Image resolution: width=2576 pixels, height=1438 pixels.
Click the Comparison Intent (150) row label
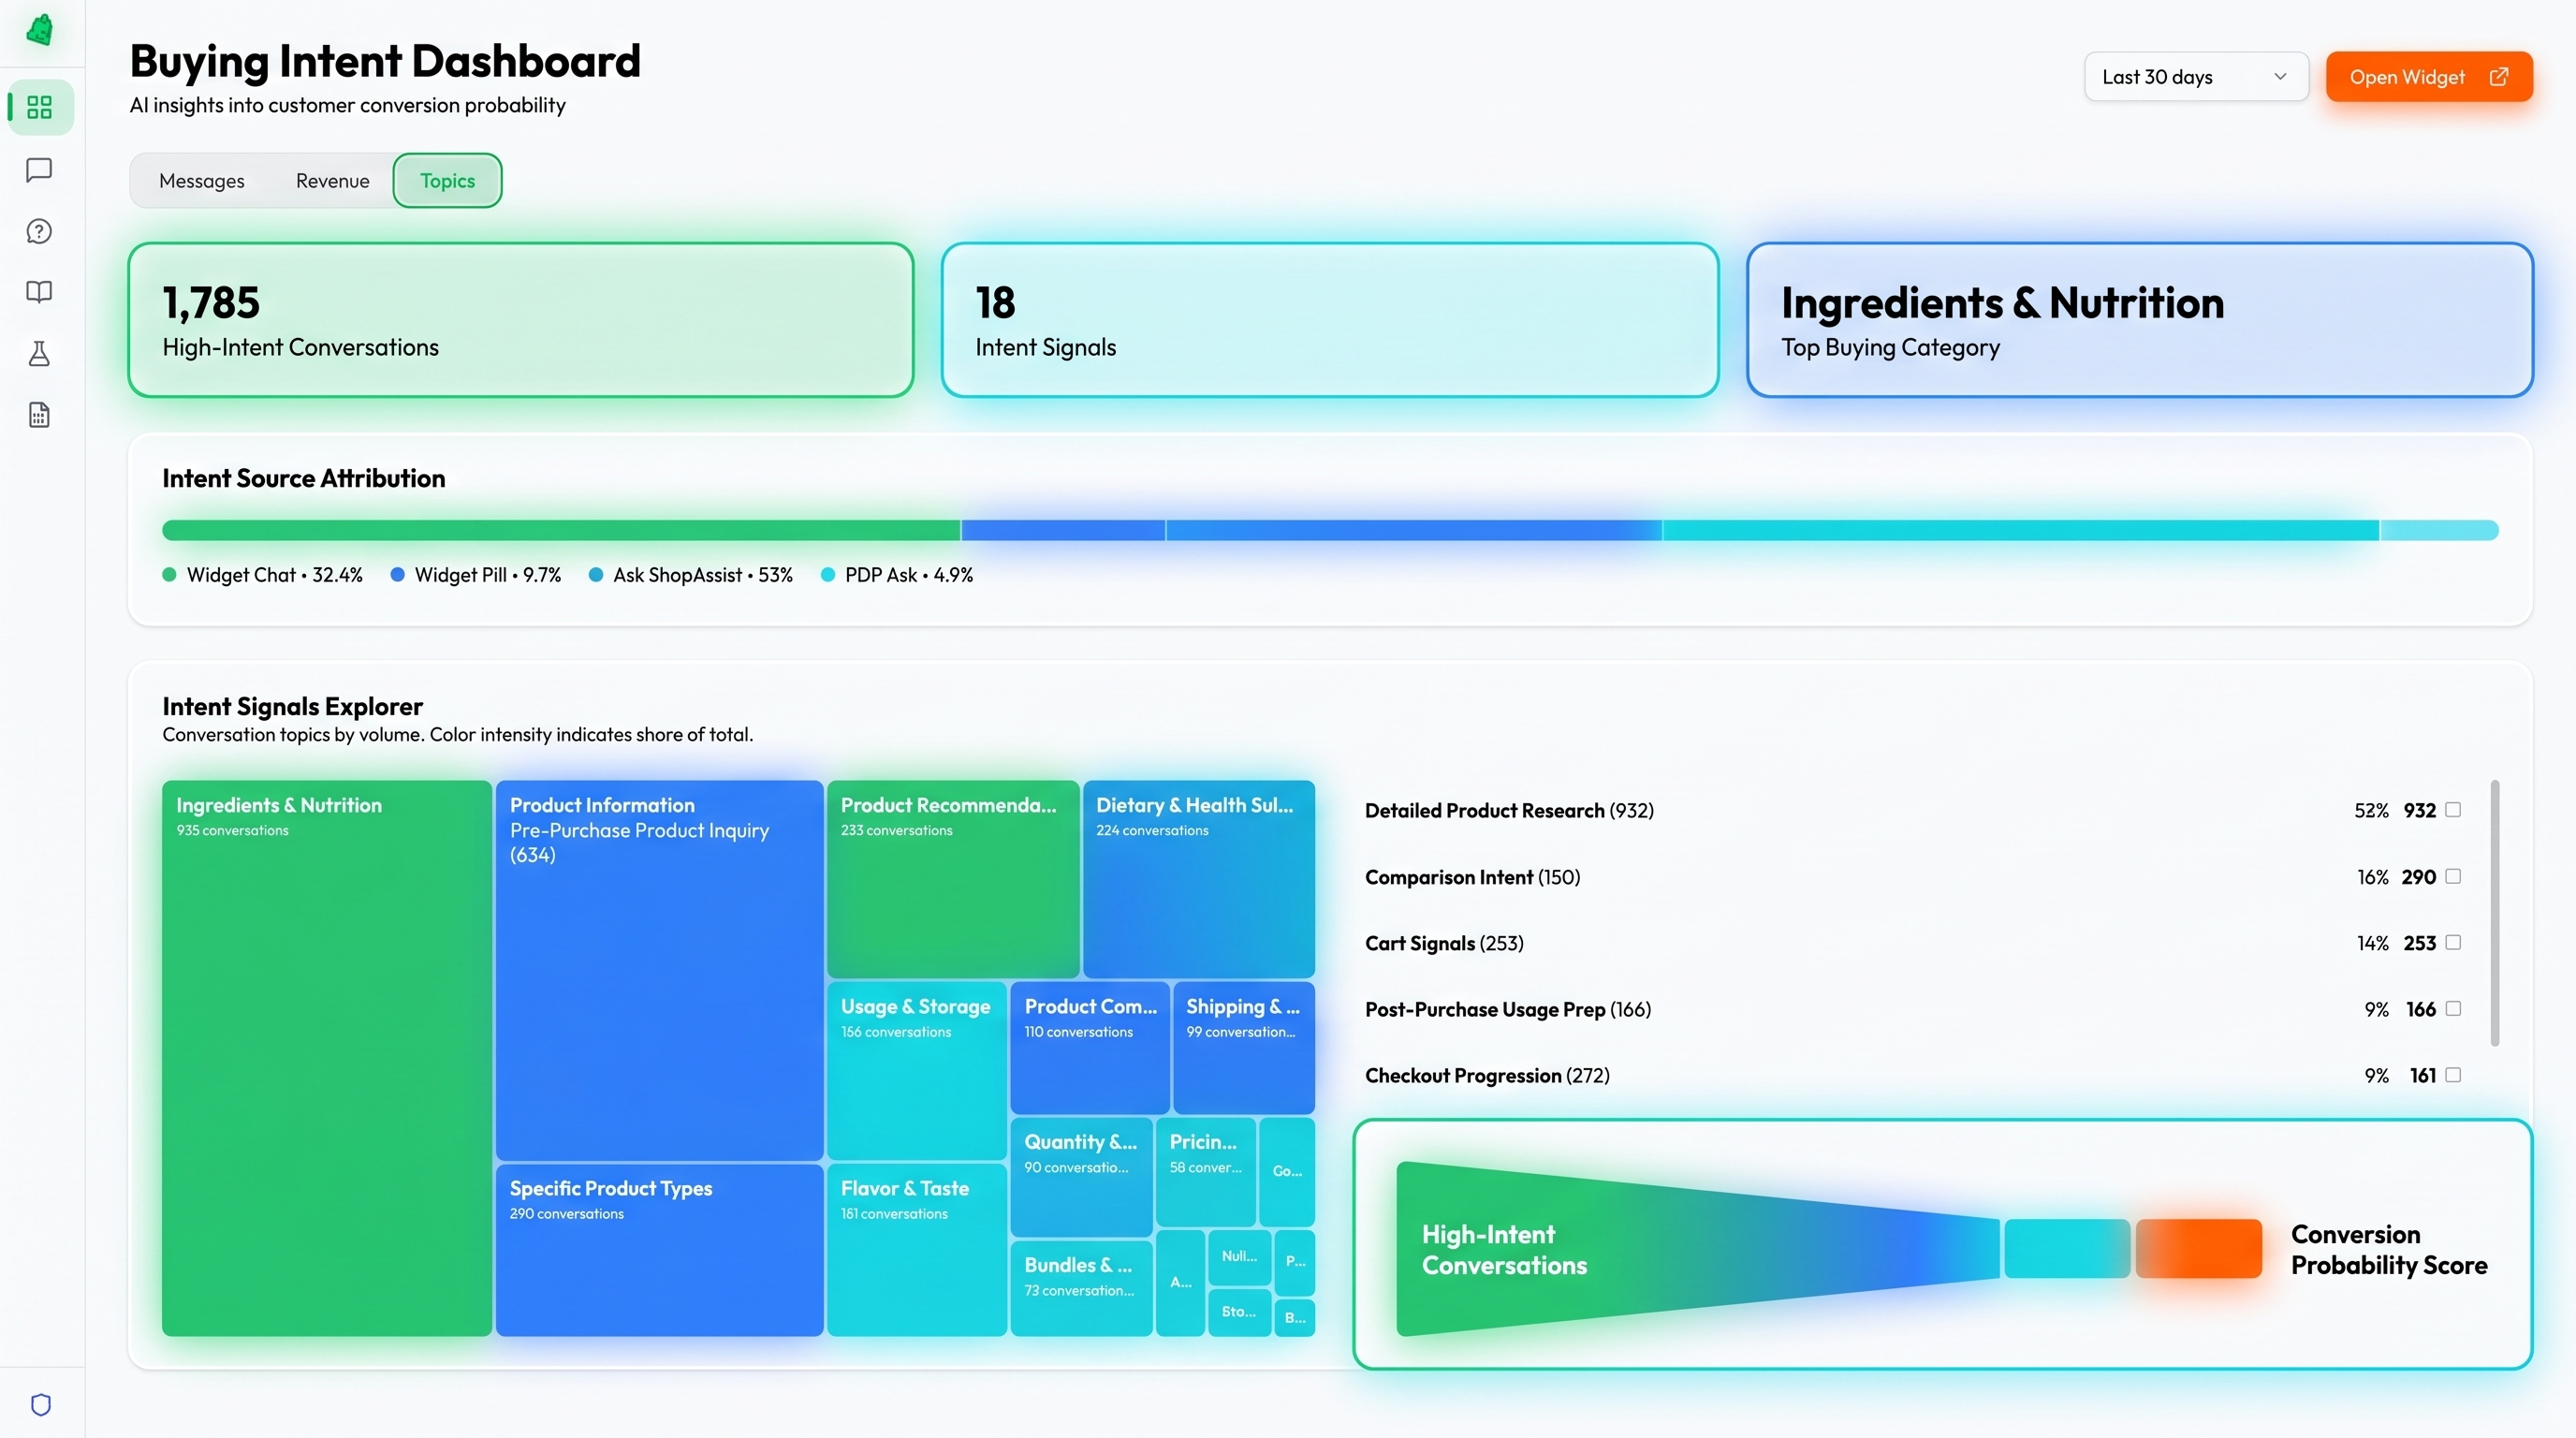(1472, 877)
